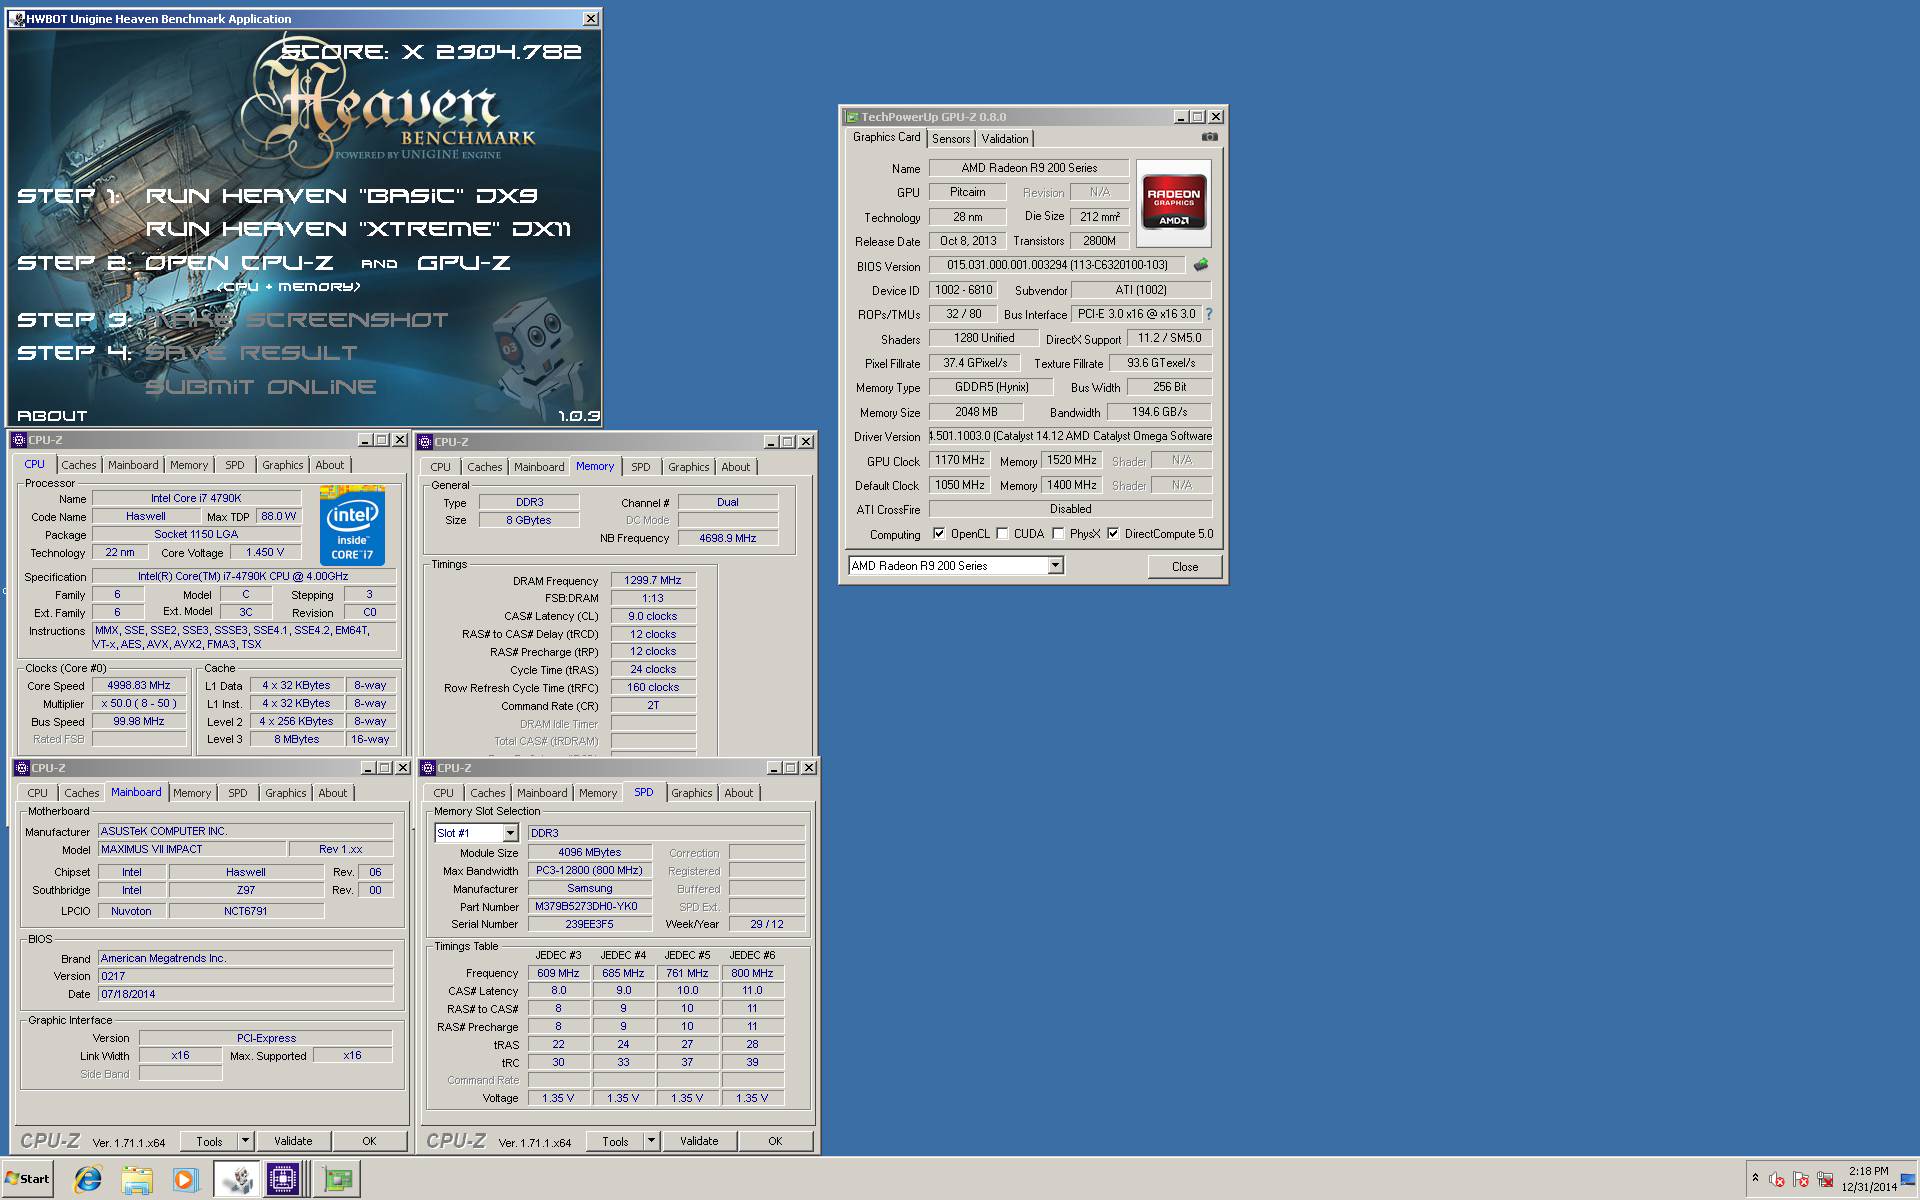Screen dimensions: 1920x1200
Task: Click the CPU-Z taskbar icon
Action: click(284, 1179)
